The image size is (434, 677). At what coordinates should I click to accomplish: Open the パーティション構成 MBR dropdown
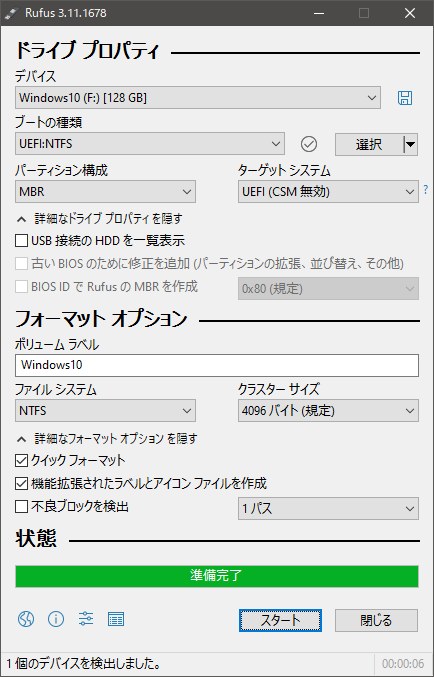(105, 192)
